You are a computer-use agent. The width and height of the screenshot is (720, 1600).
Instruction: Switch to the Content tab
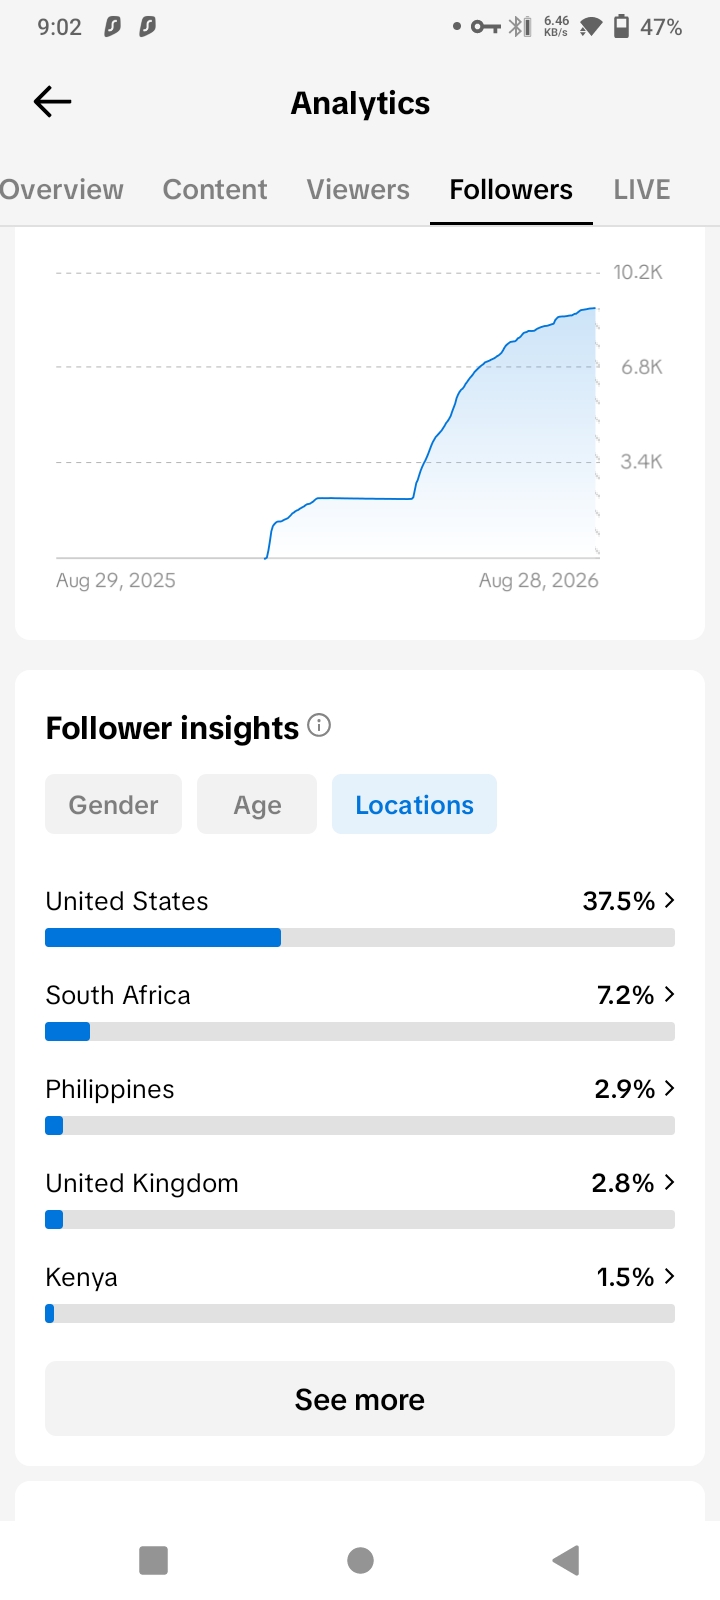[x=215, y=189]
